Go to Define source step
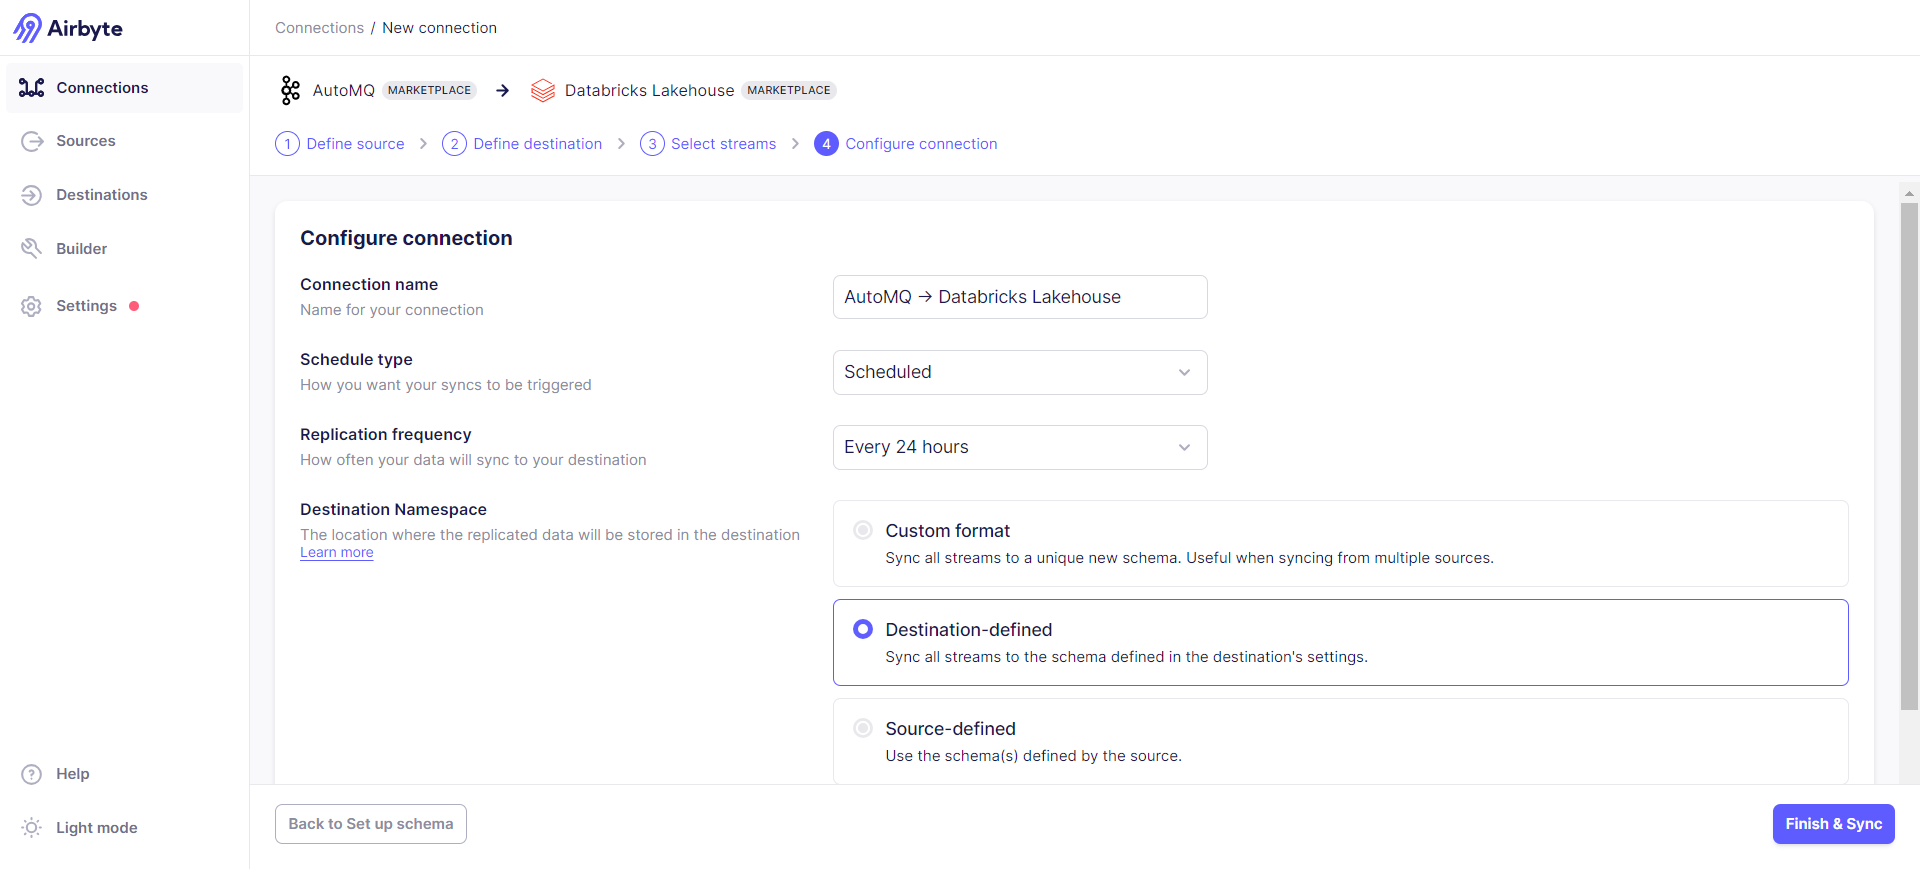The height and width of the screenshot is (869, 1920). 340,144
